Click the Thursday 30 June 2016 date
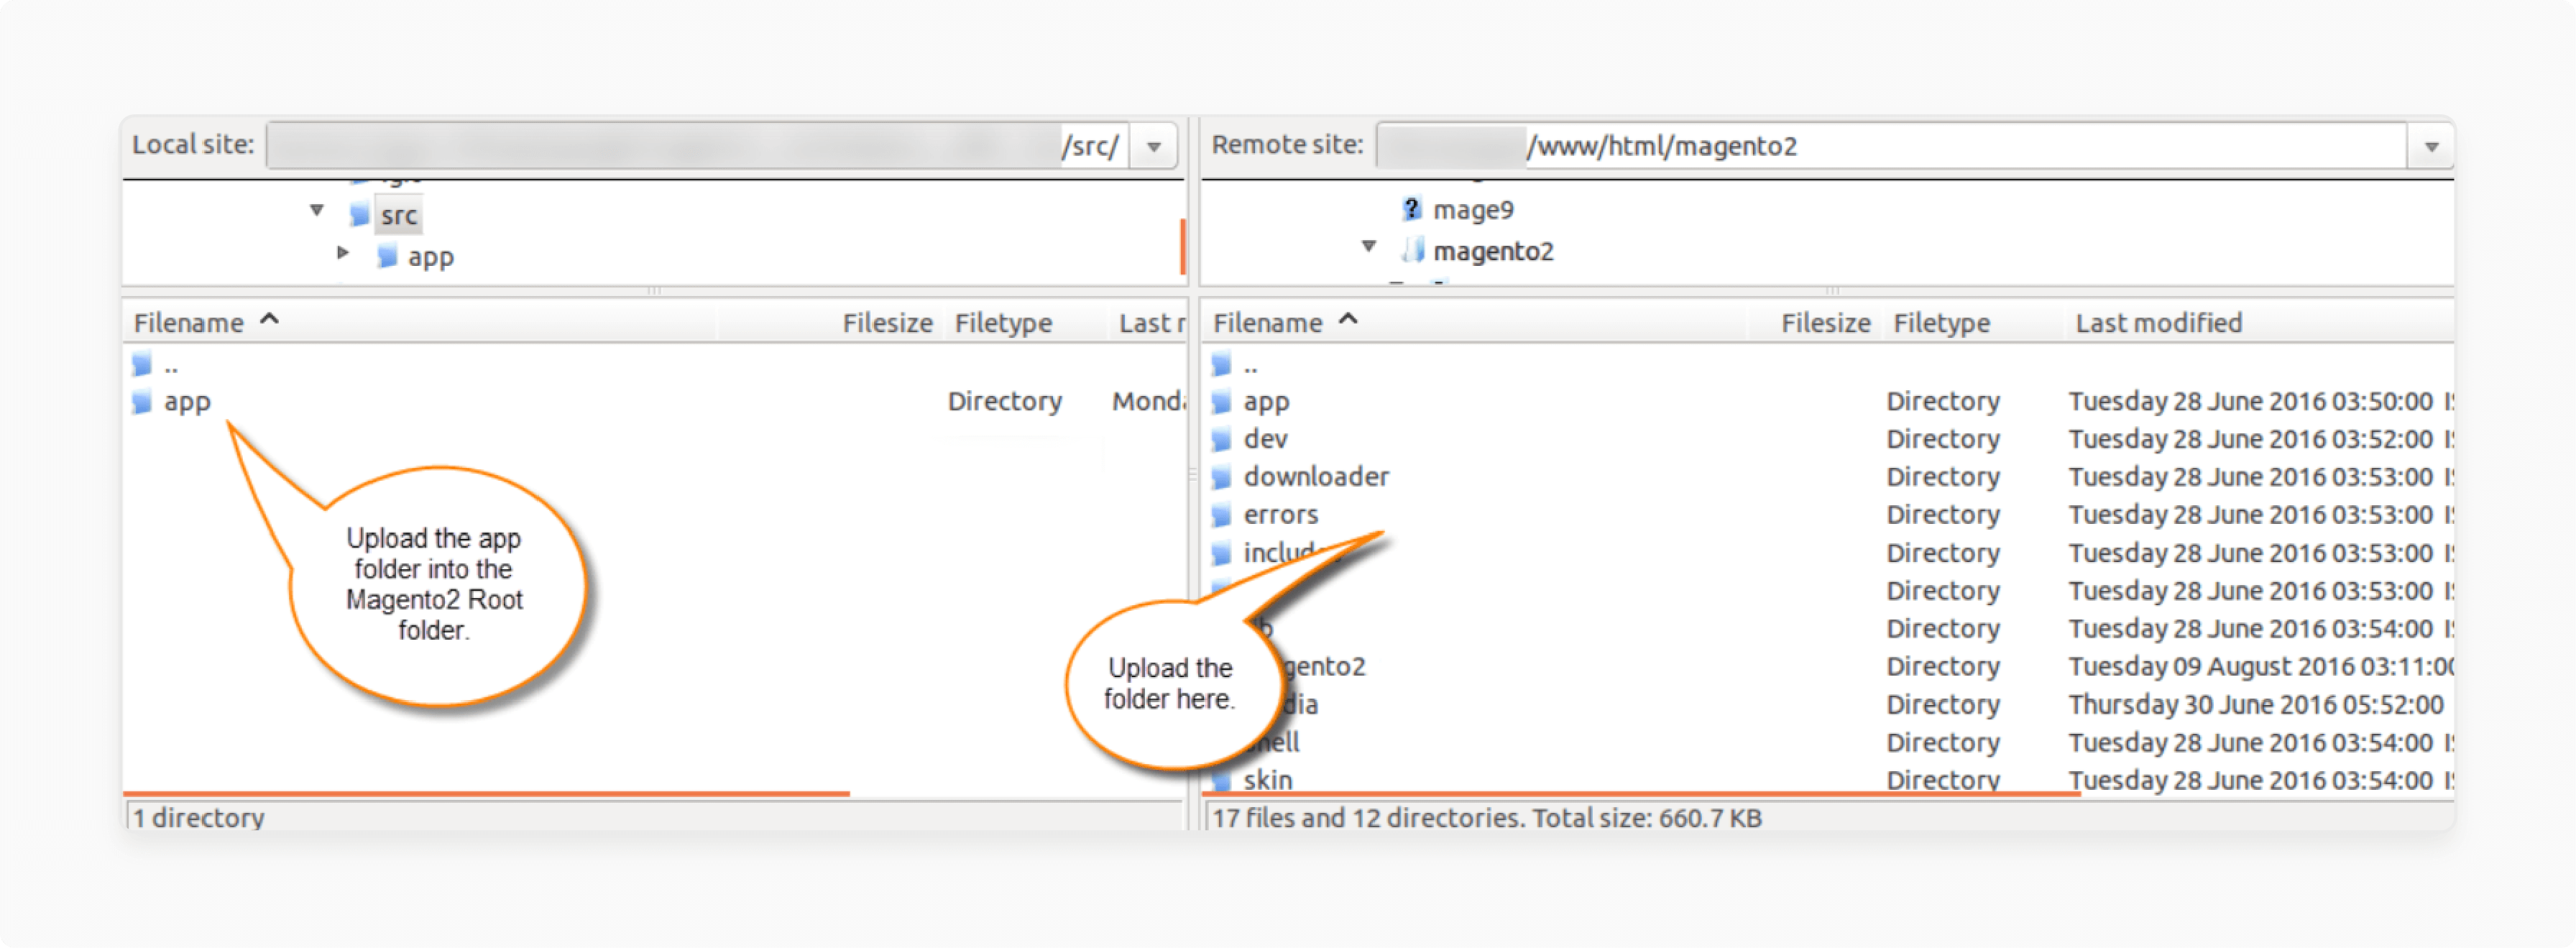Screen dimensions: 2576x948 tap(2256, 705)
